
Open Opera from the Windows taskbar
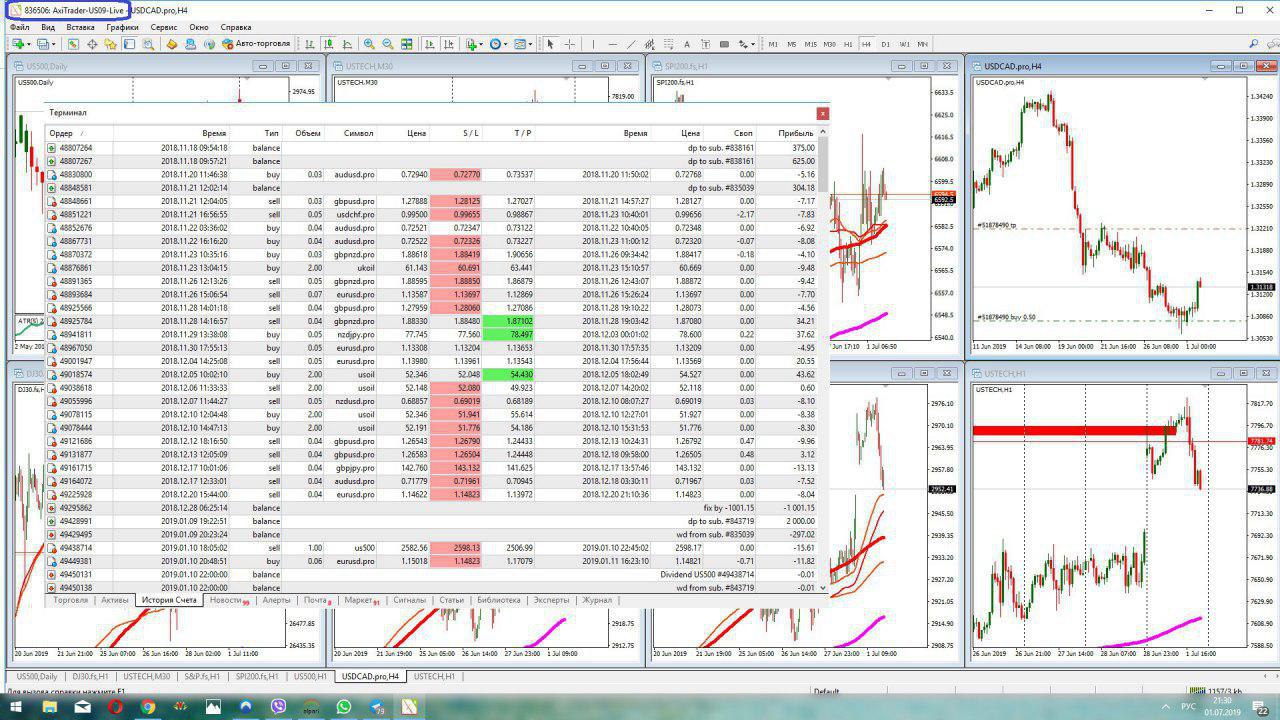coord(115,707)
